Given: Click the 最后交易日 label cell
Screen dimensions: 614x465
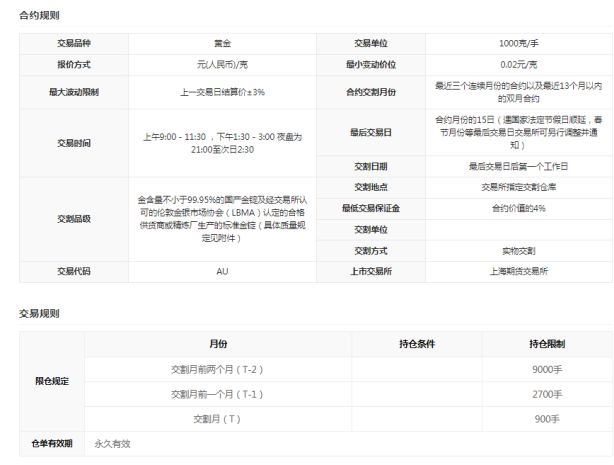Looking at the screenshot, I should 370,132.
